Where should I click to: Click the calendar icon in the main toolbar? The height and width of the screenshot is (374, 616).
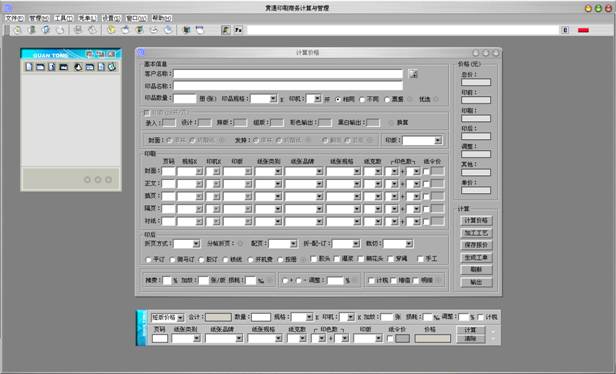(x=200, y=30)
